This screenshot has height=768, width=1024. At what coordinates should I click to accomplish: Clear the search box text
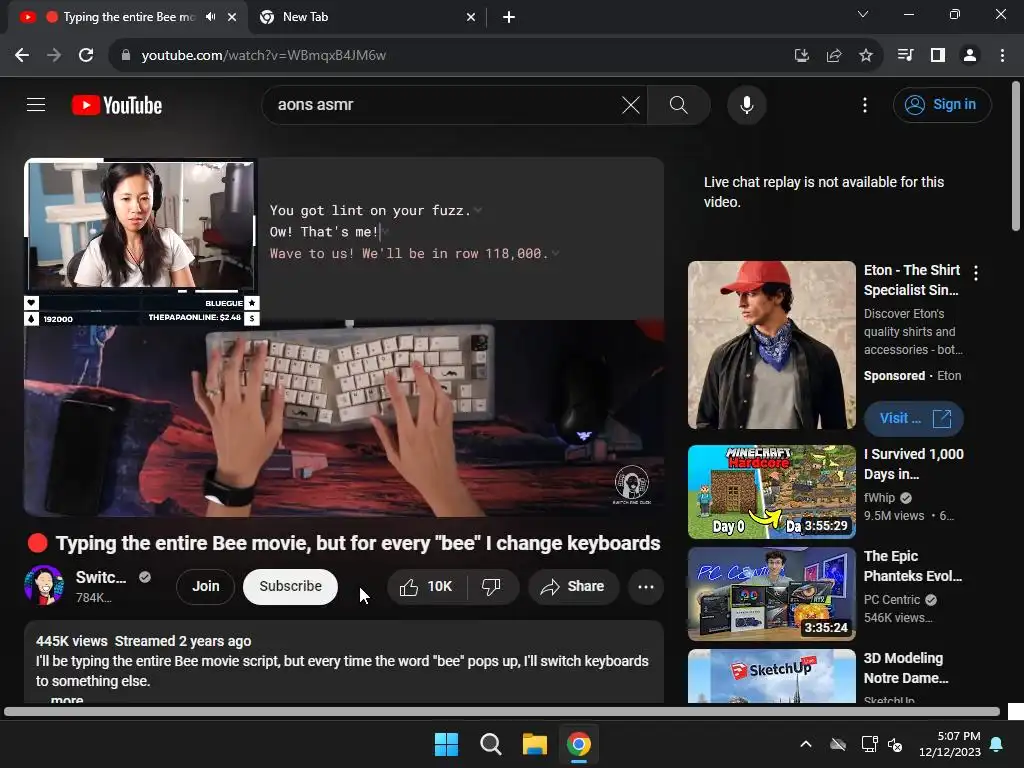[x=631, y=105]
